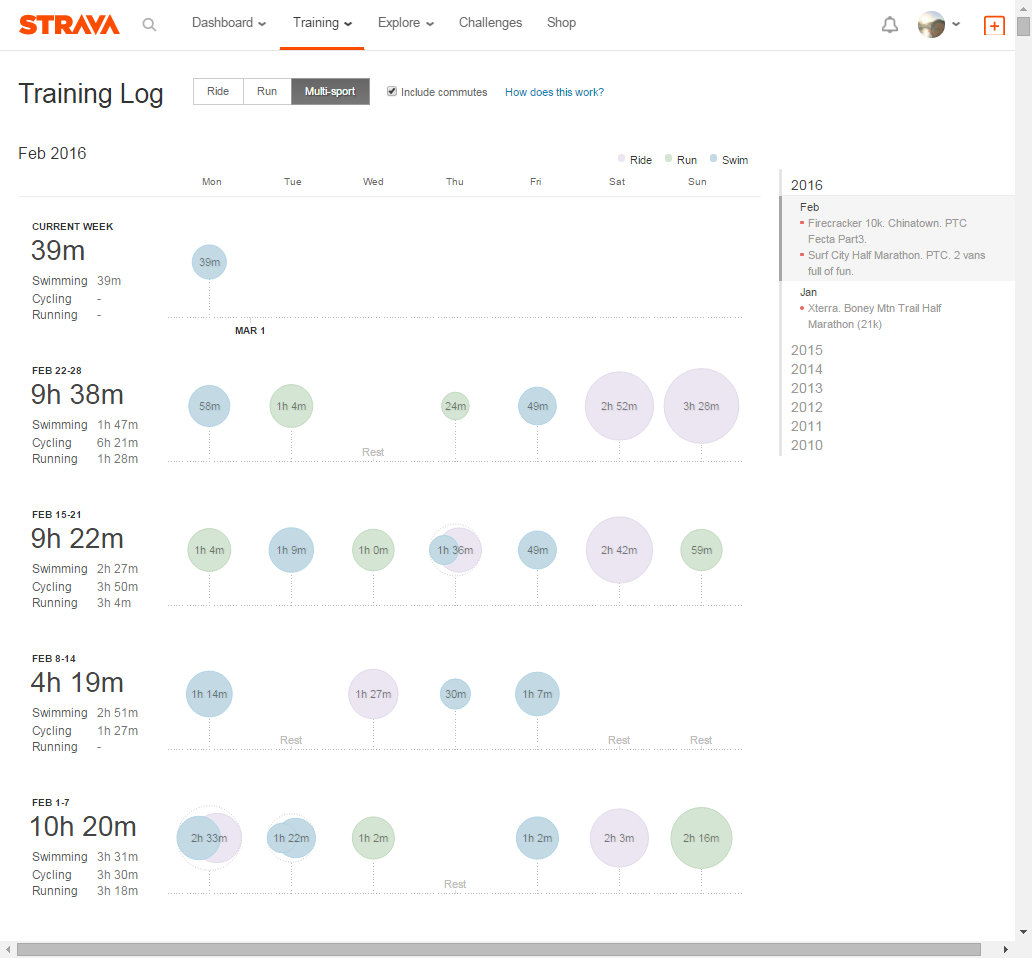The image size is (1032, 958).
Task: Expand the Dashboard dropdown menu
Action: click(229, 23)
